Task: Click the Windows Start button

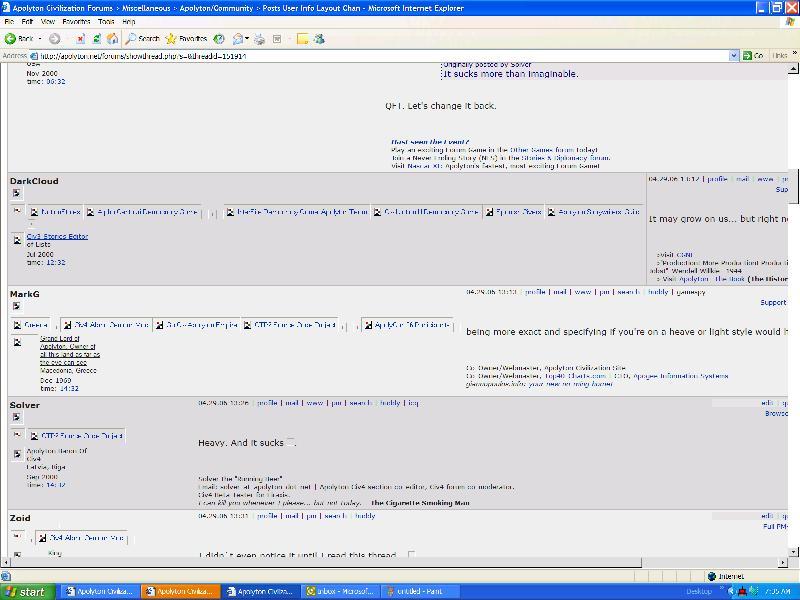Action: (x=26, y=591)
